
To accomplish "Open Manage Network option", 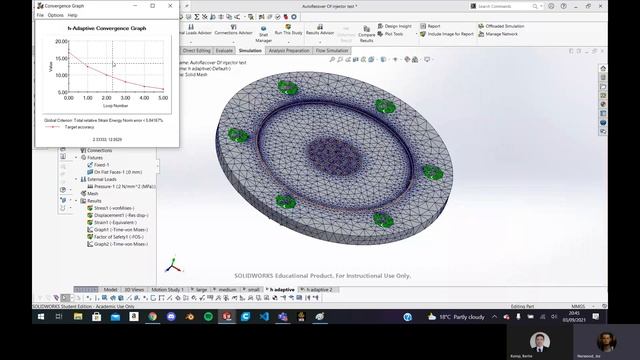I will click(x=498, y=34).
